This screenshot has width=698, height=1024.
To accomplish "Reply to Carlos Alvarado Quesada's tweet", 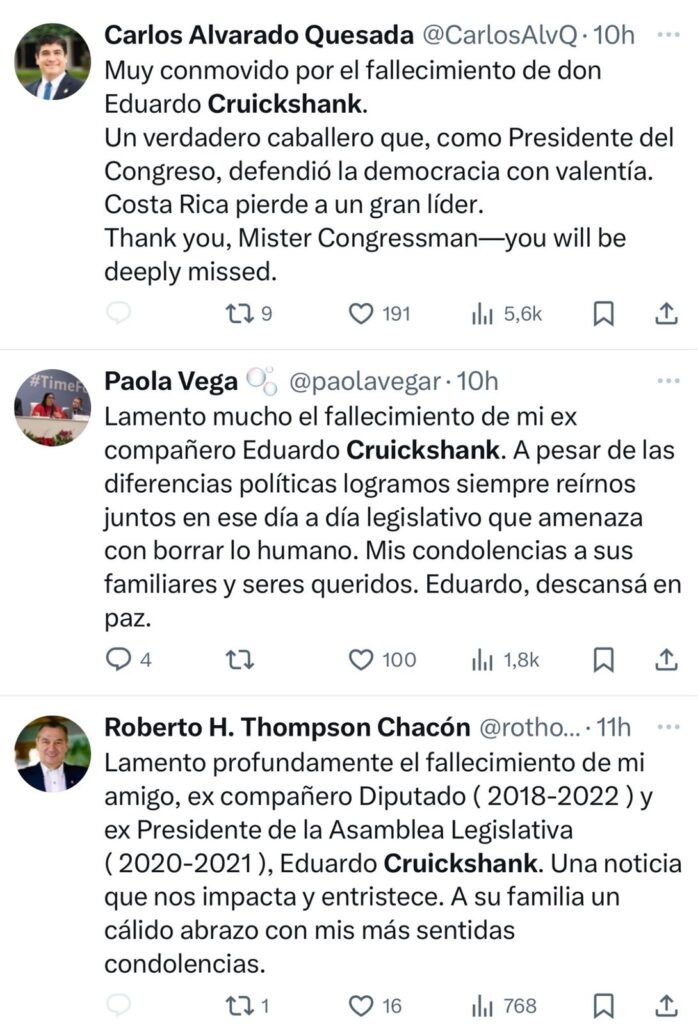I will click(119, 314).
